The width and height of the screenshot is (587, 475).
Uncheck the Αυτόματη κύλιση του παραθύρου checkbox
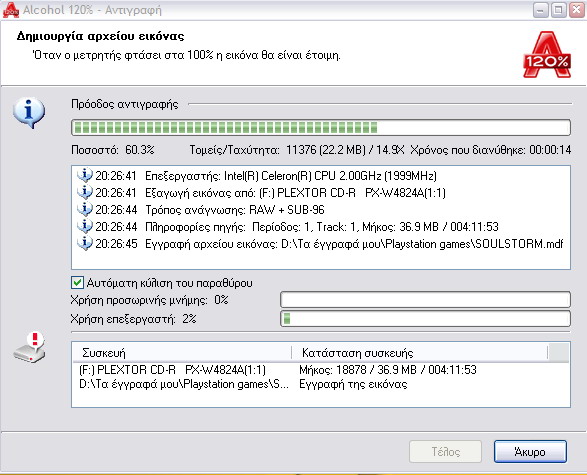pos(77,283)
